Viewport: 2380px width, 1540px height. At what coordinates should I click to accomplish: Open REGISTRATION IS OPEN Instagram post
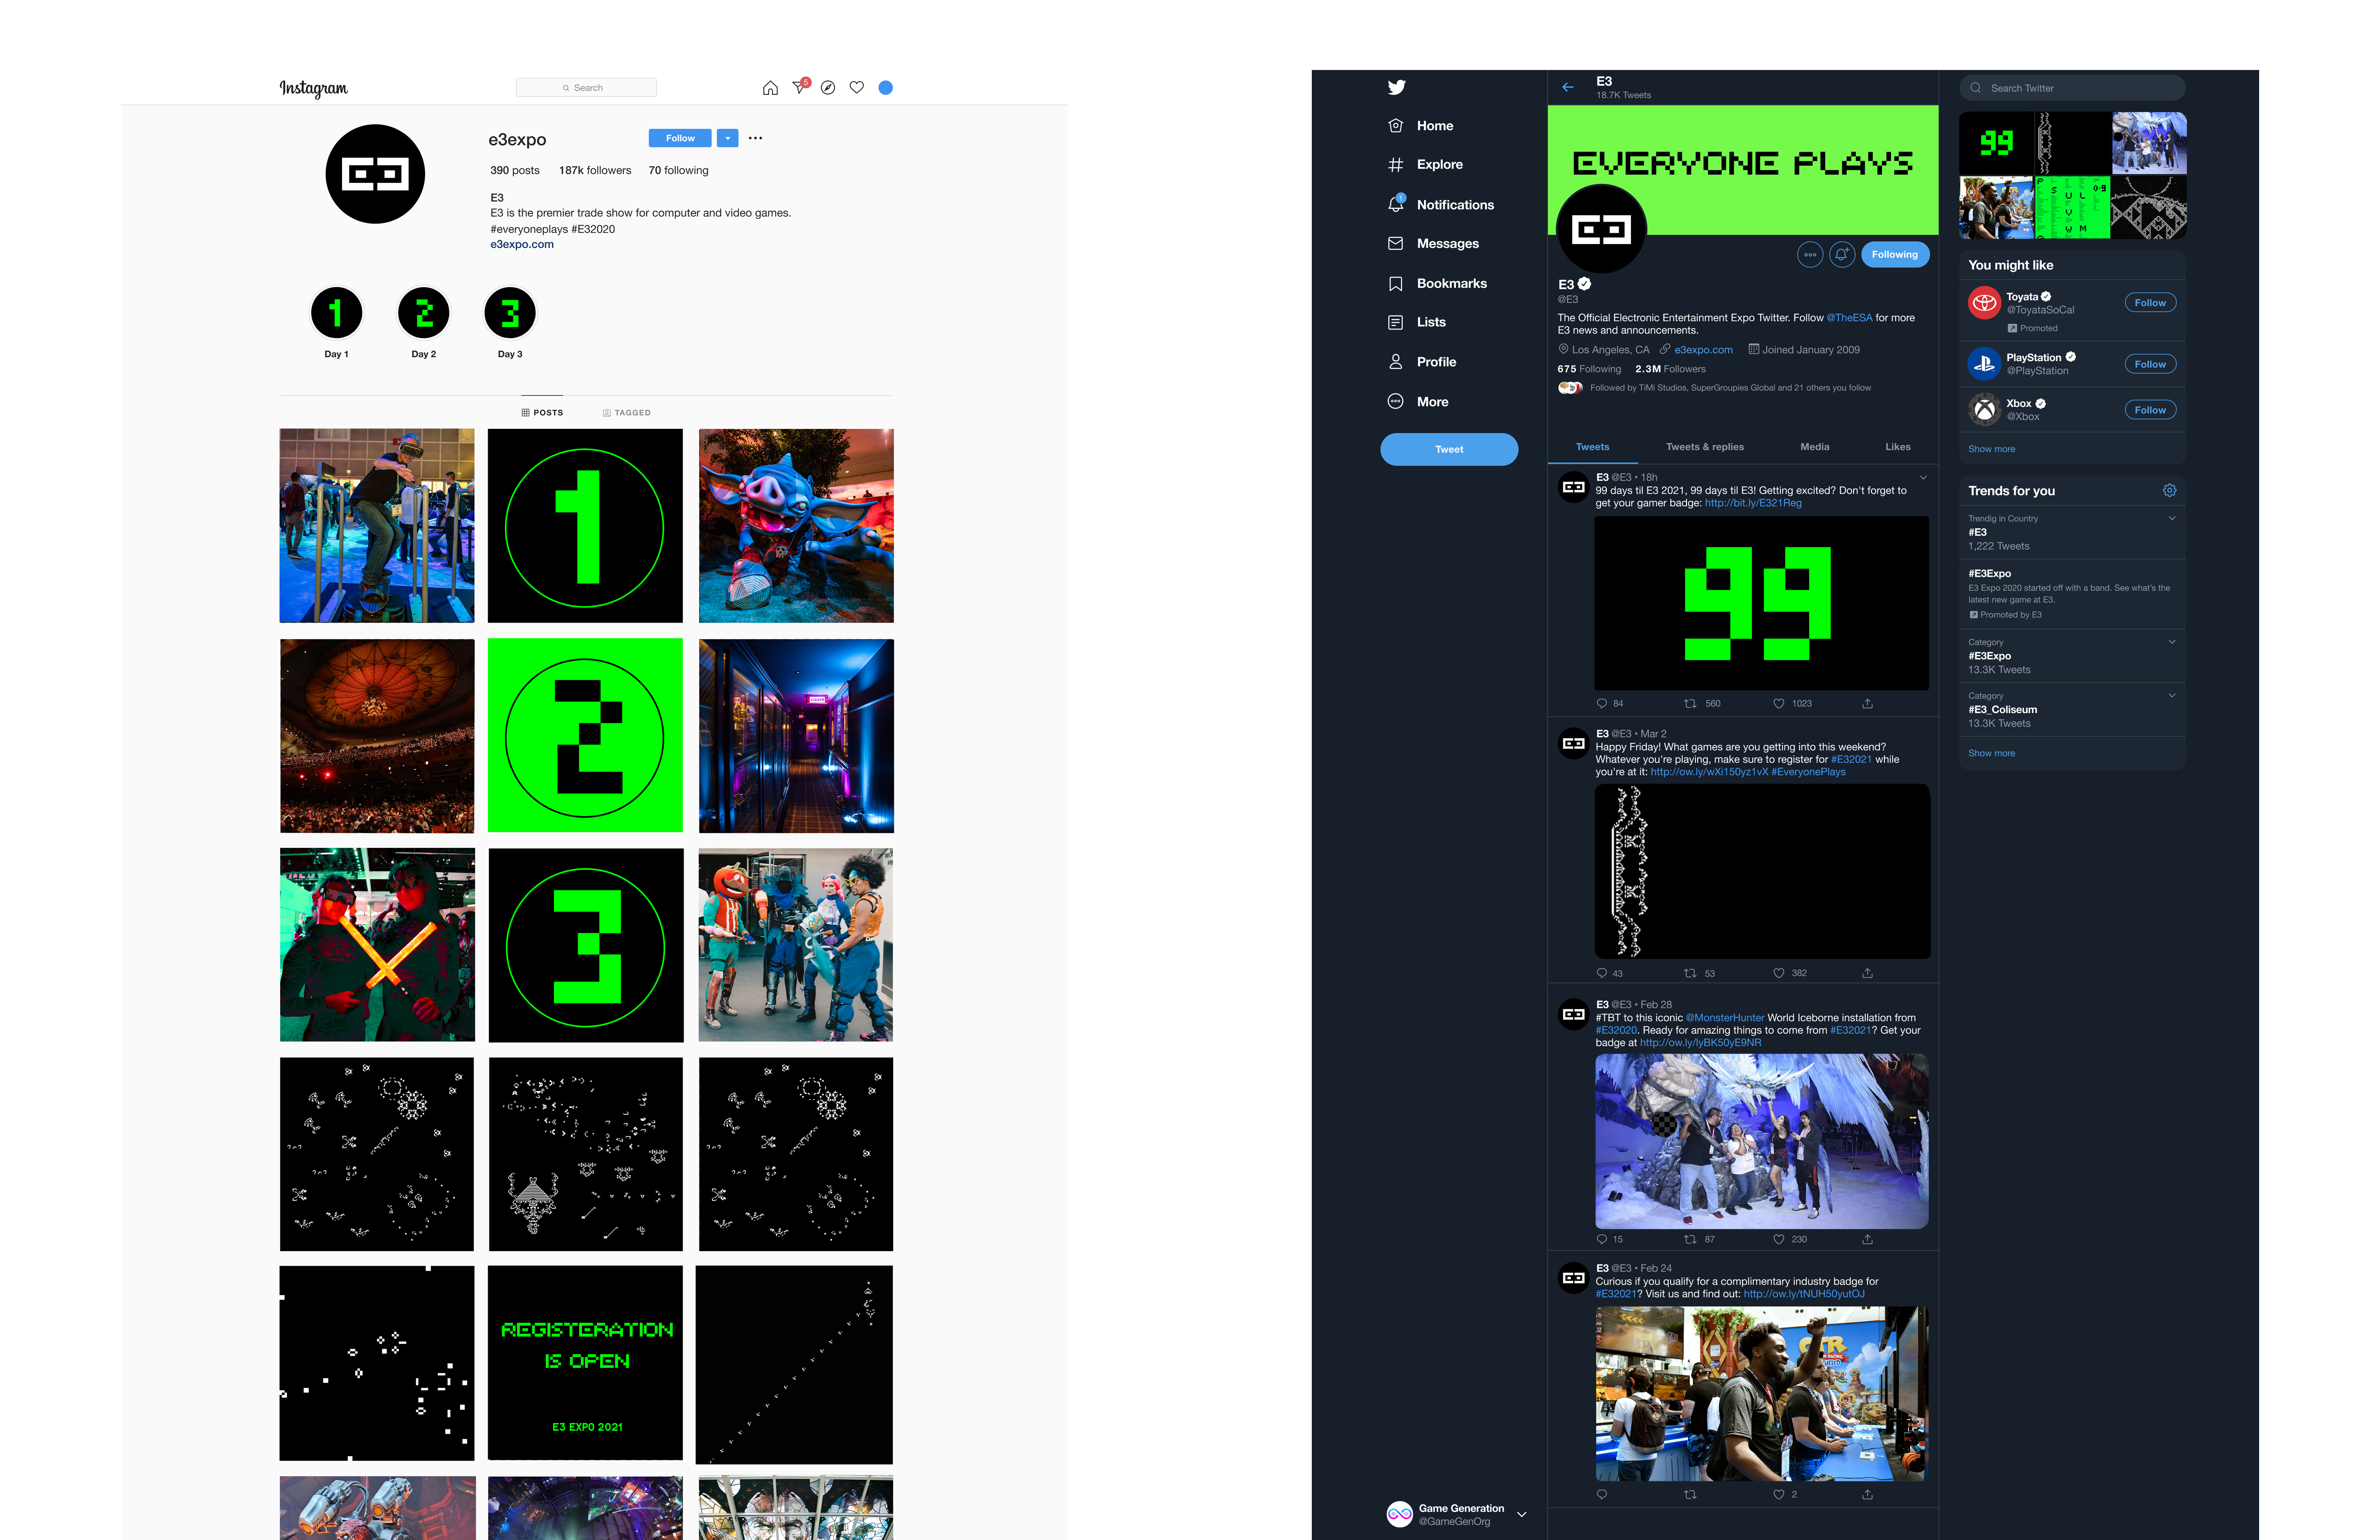(586, 1363)
